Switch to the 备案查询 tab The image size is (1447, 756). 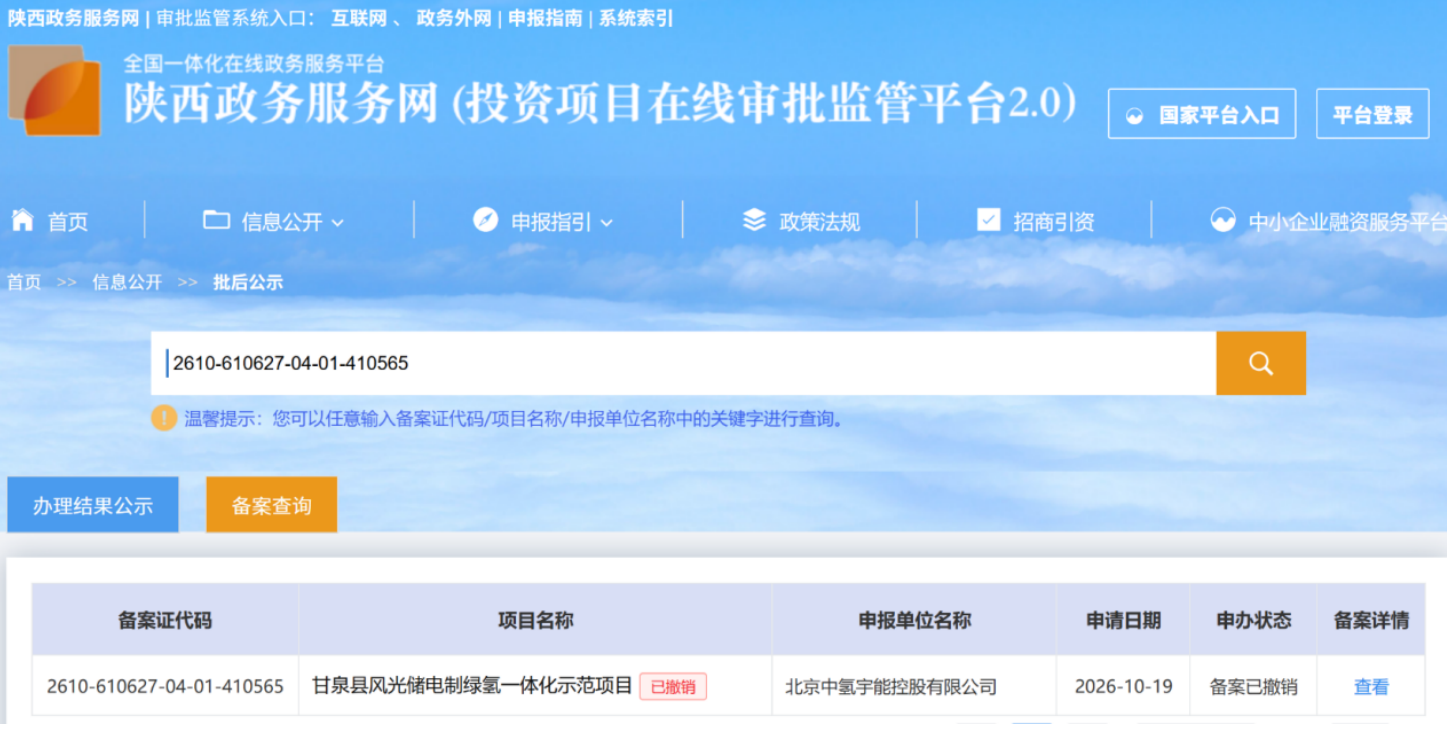click(272, 505)
